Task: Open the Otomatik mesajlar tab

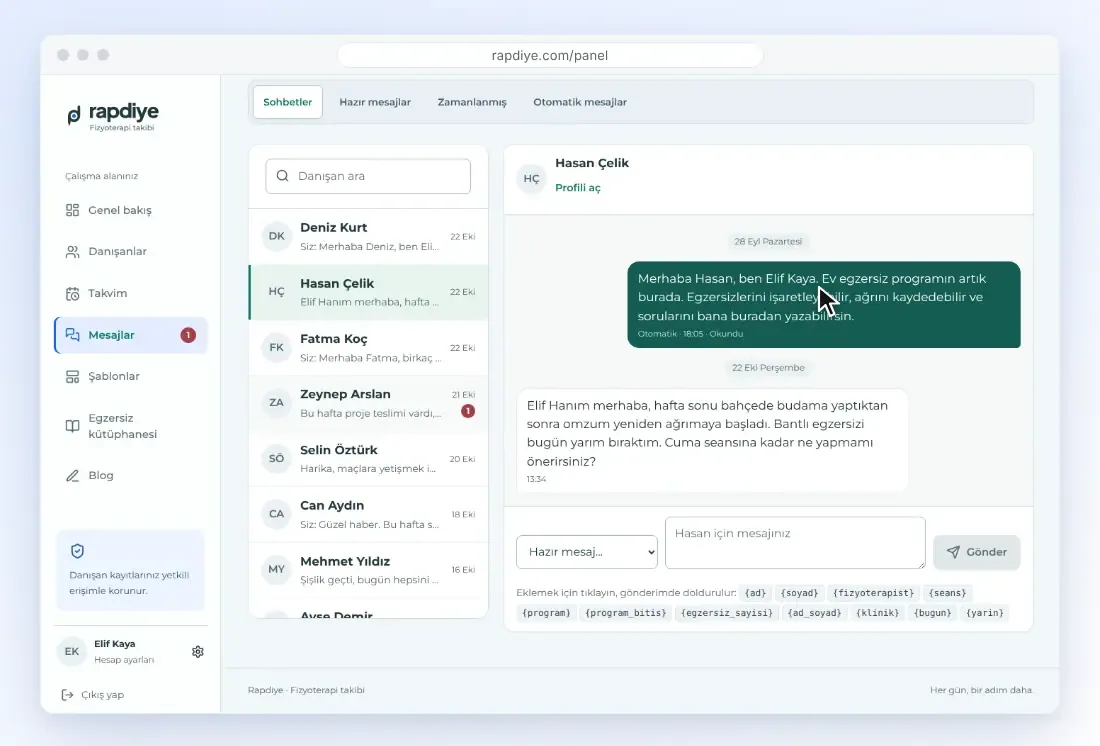Action: tap(580, 102)
